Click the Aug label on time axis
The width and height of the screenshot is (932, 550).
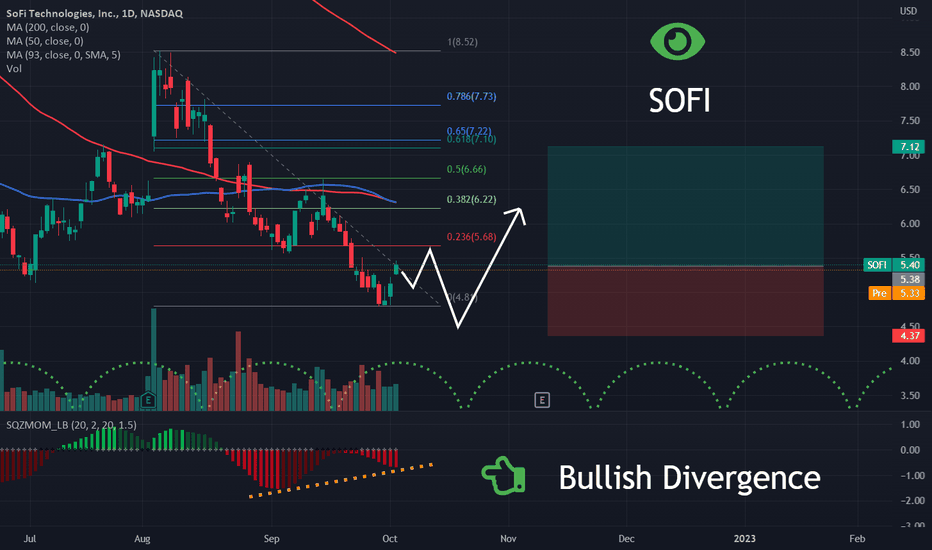[142, 539]
